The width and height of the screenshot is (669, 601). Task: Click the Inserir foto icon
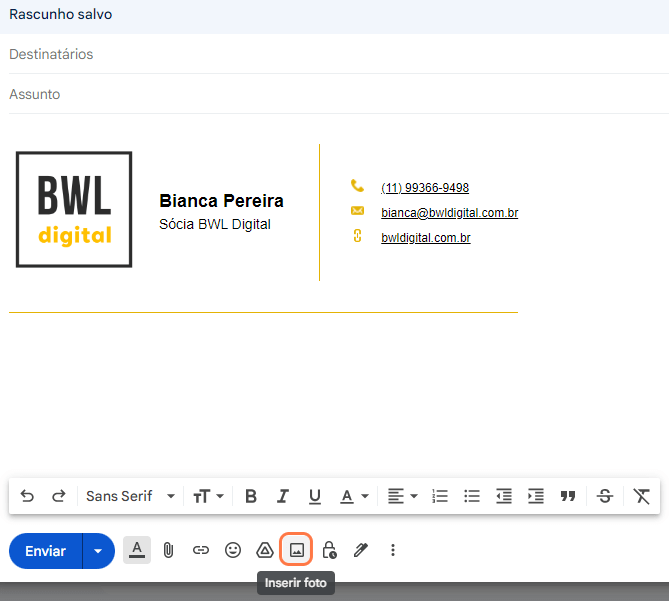[296, 550]
